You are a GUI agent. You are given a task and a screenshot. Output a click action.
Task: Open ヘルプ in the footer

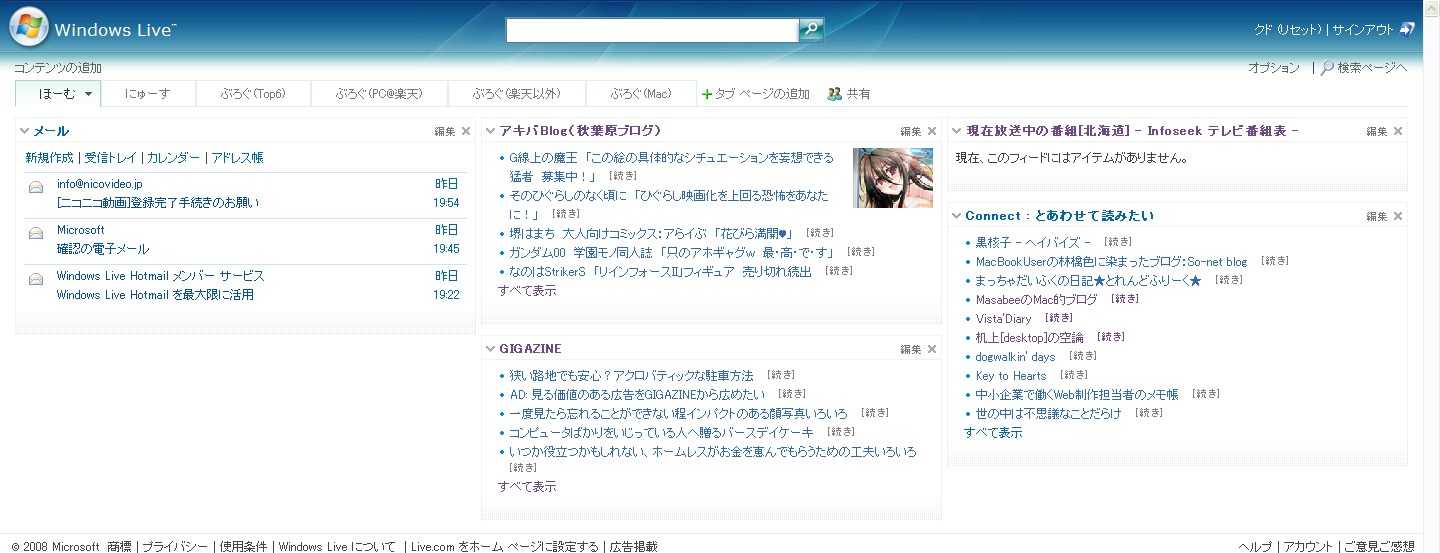point(1255,546)
